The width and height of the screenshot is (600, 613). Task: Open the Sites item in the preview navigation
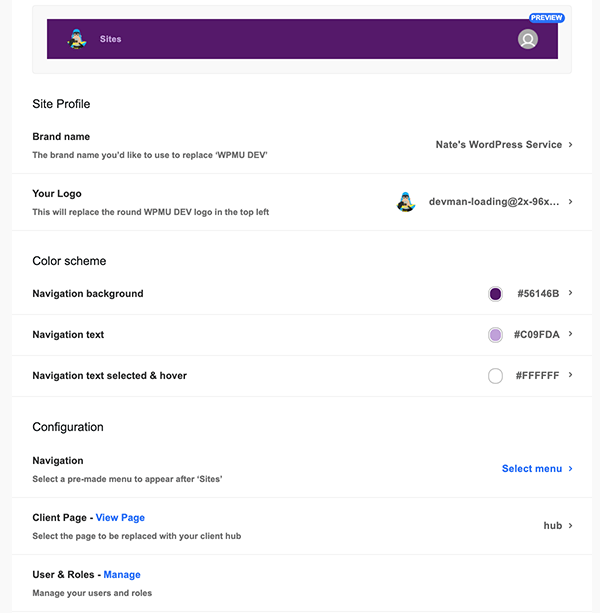(x=110, y=39)
